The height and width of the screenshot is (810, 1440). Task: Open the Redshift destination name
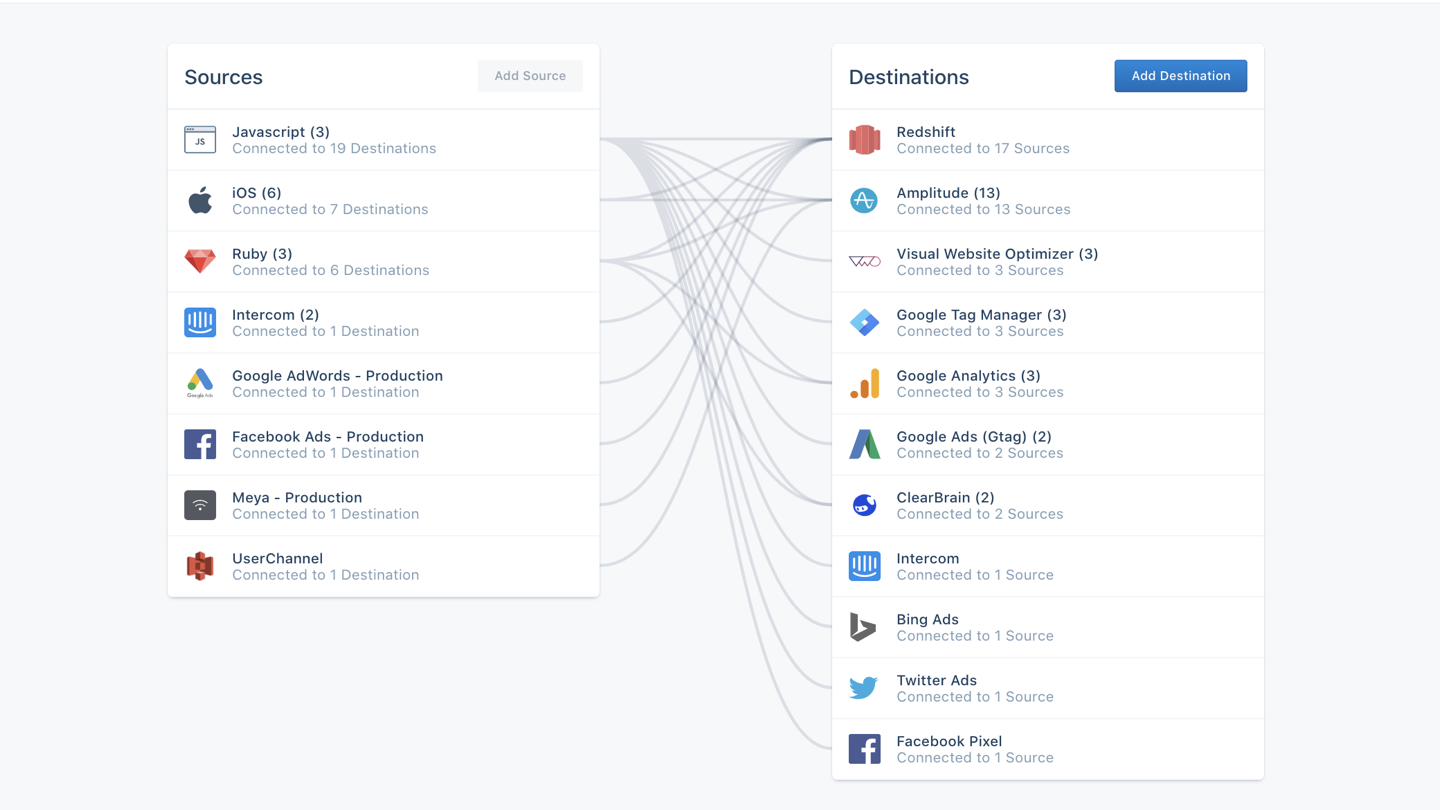click(926, 132)
